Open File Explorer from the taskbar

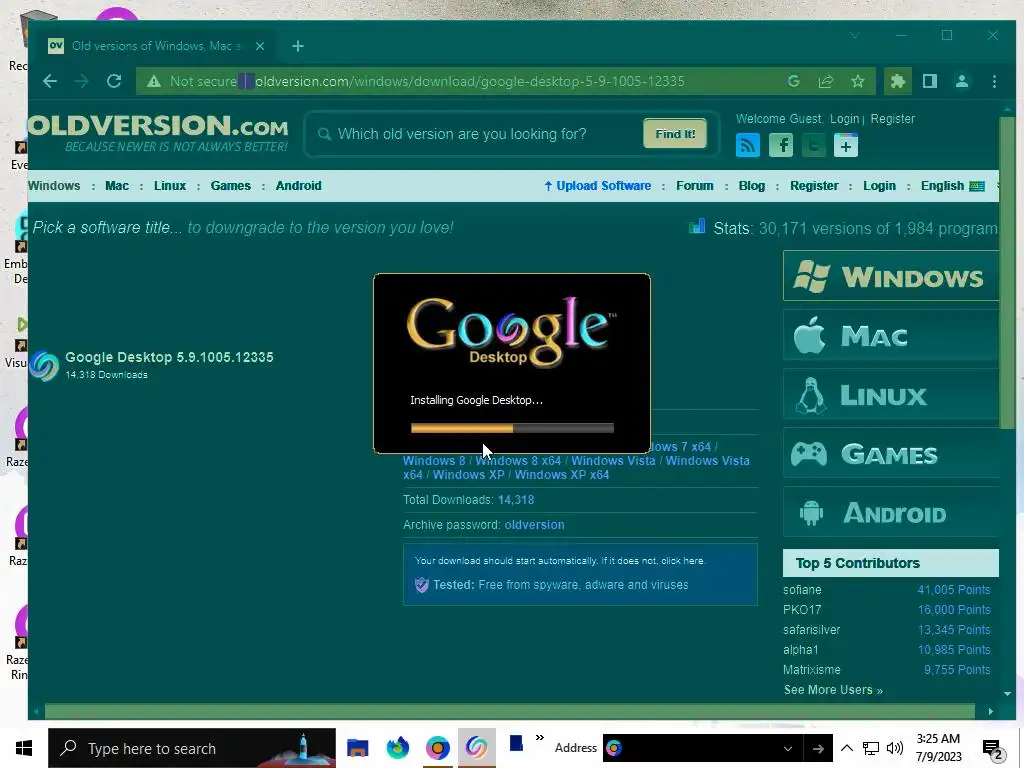[x=357, y=748]
